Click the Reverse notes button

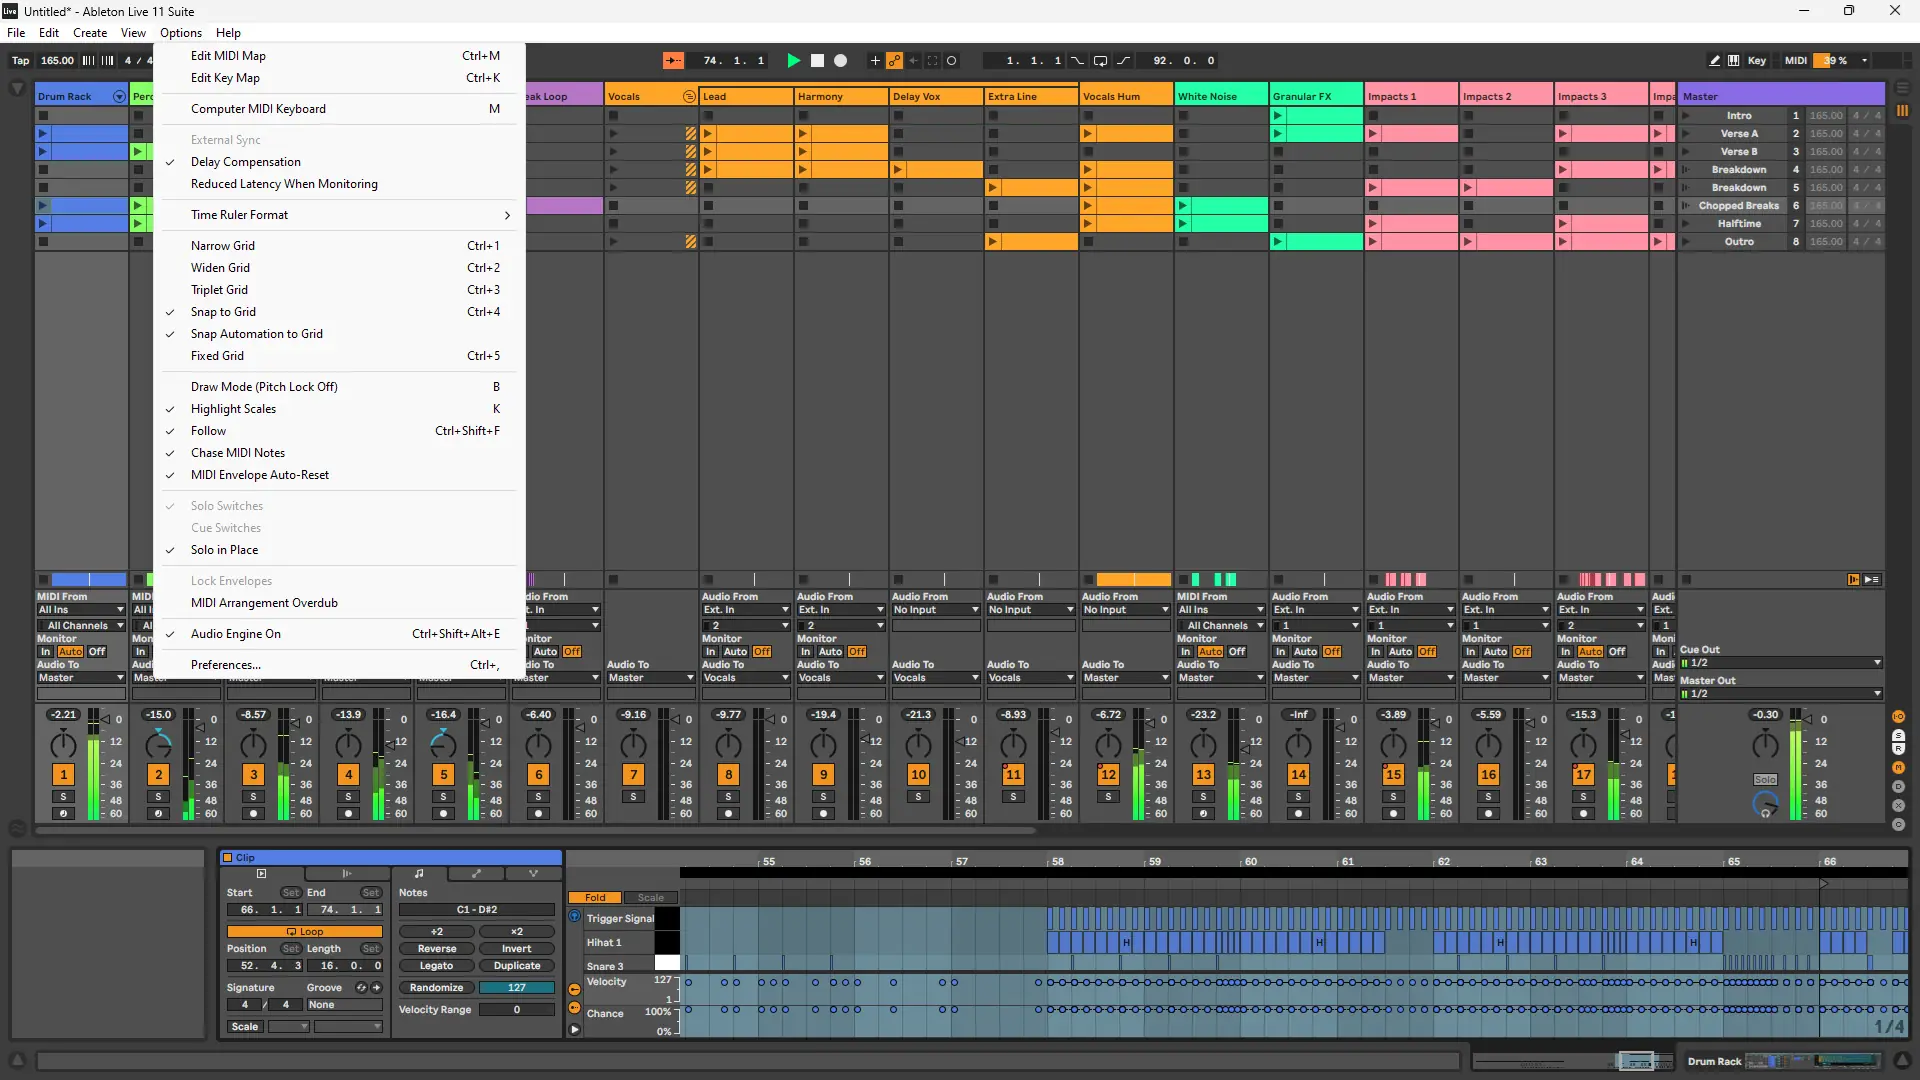click(437, 949)
